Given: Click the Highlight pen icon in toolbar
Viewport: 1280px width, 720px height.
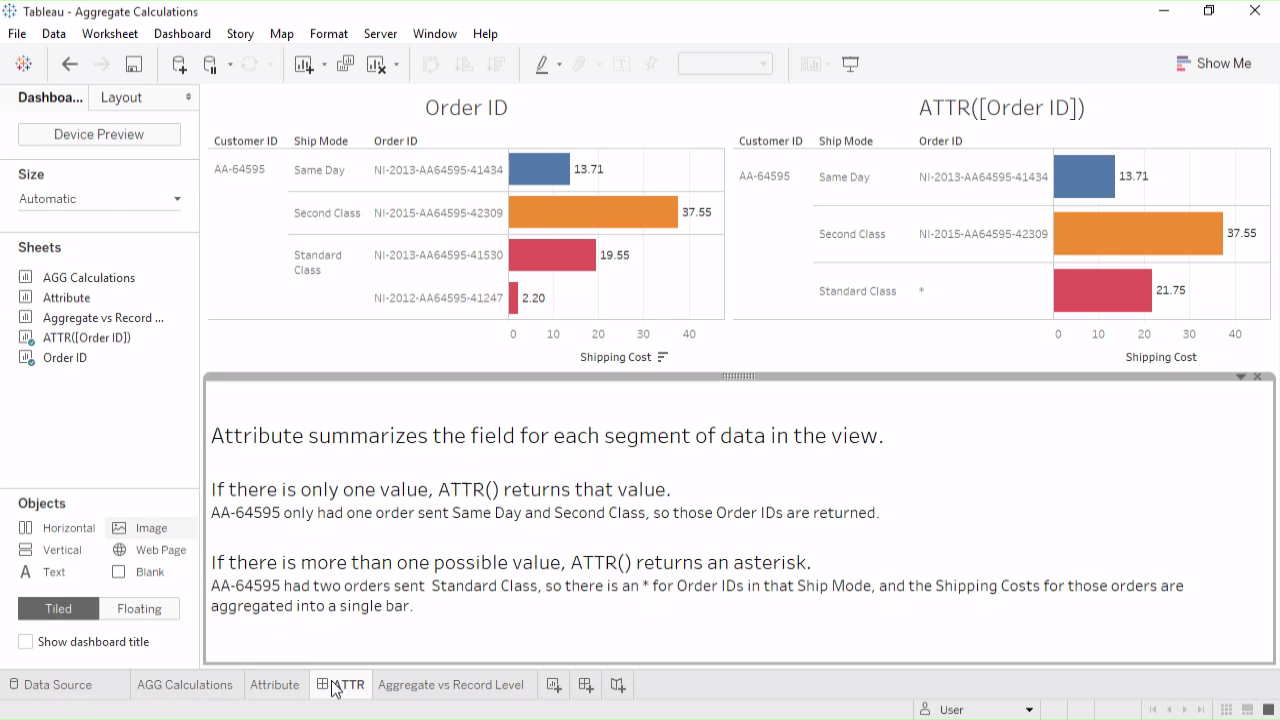Looking at the screenshot, I should click(542, 64).
